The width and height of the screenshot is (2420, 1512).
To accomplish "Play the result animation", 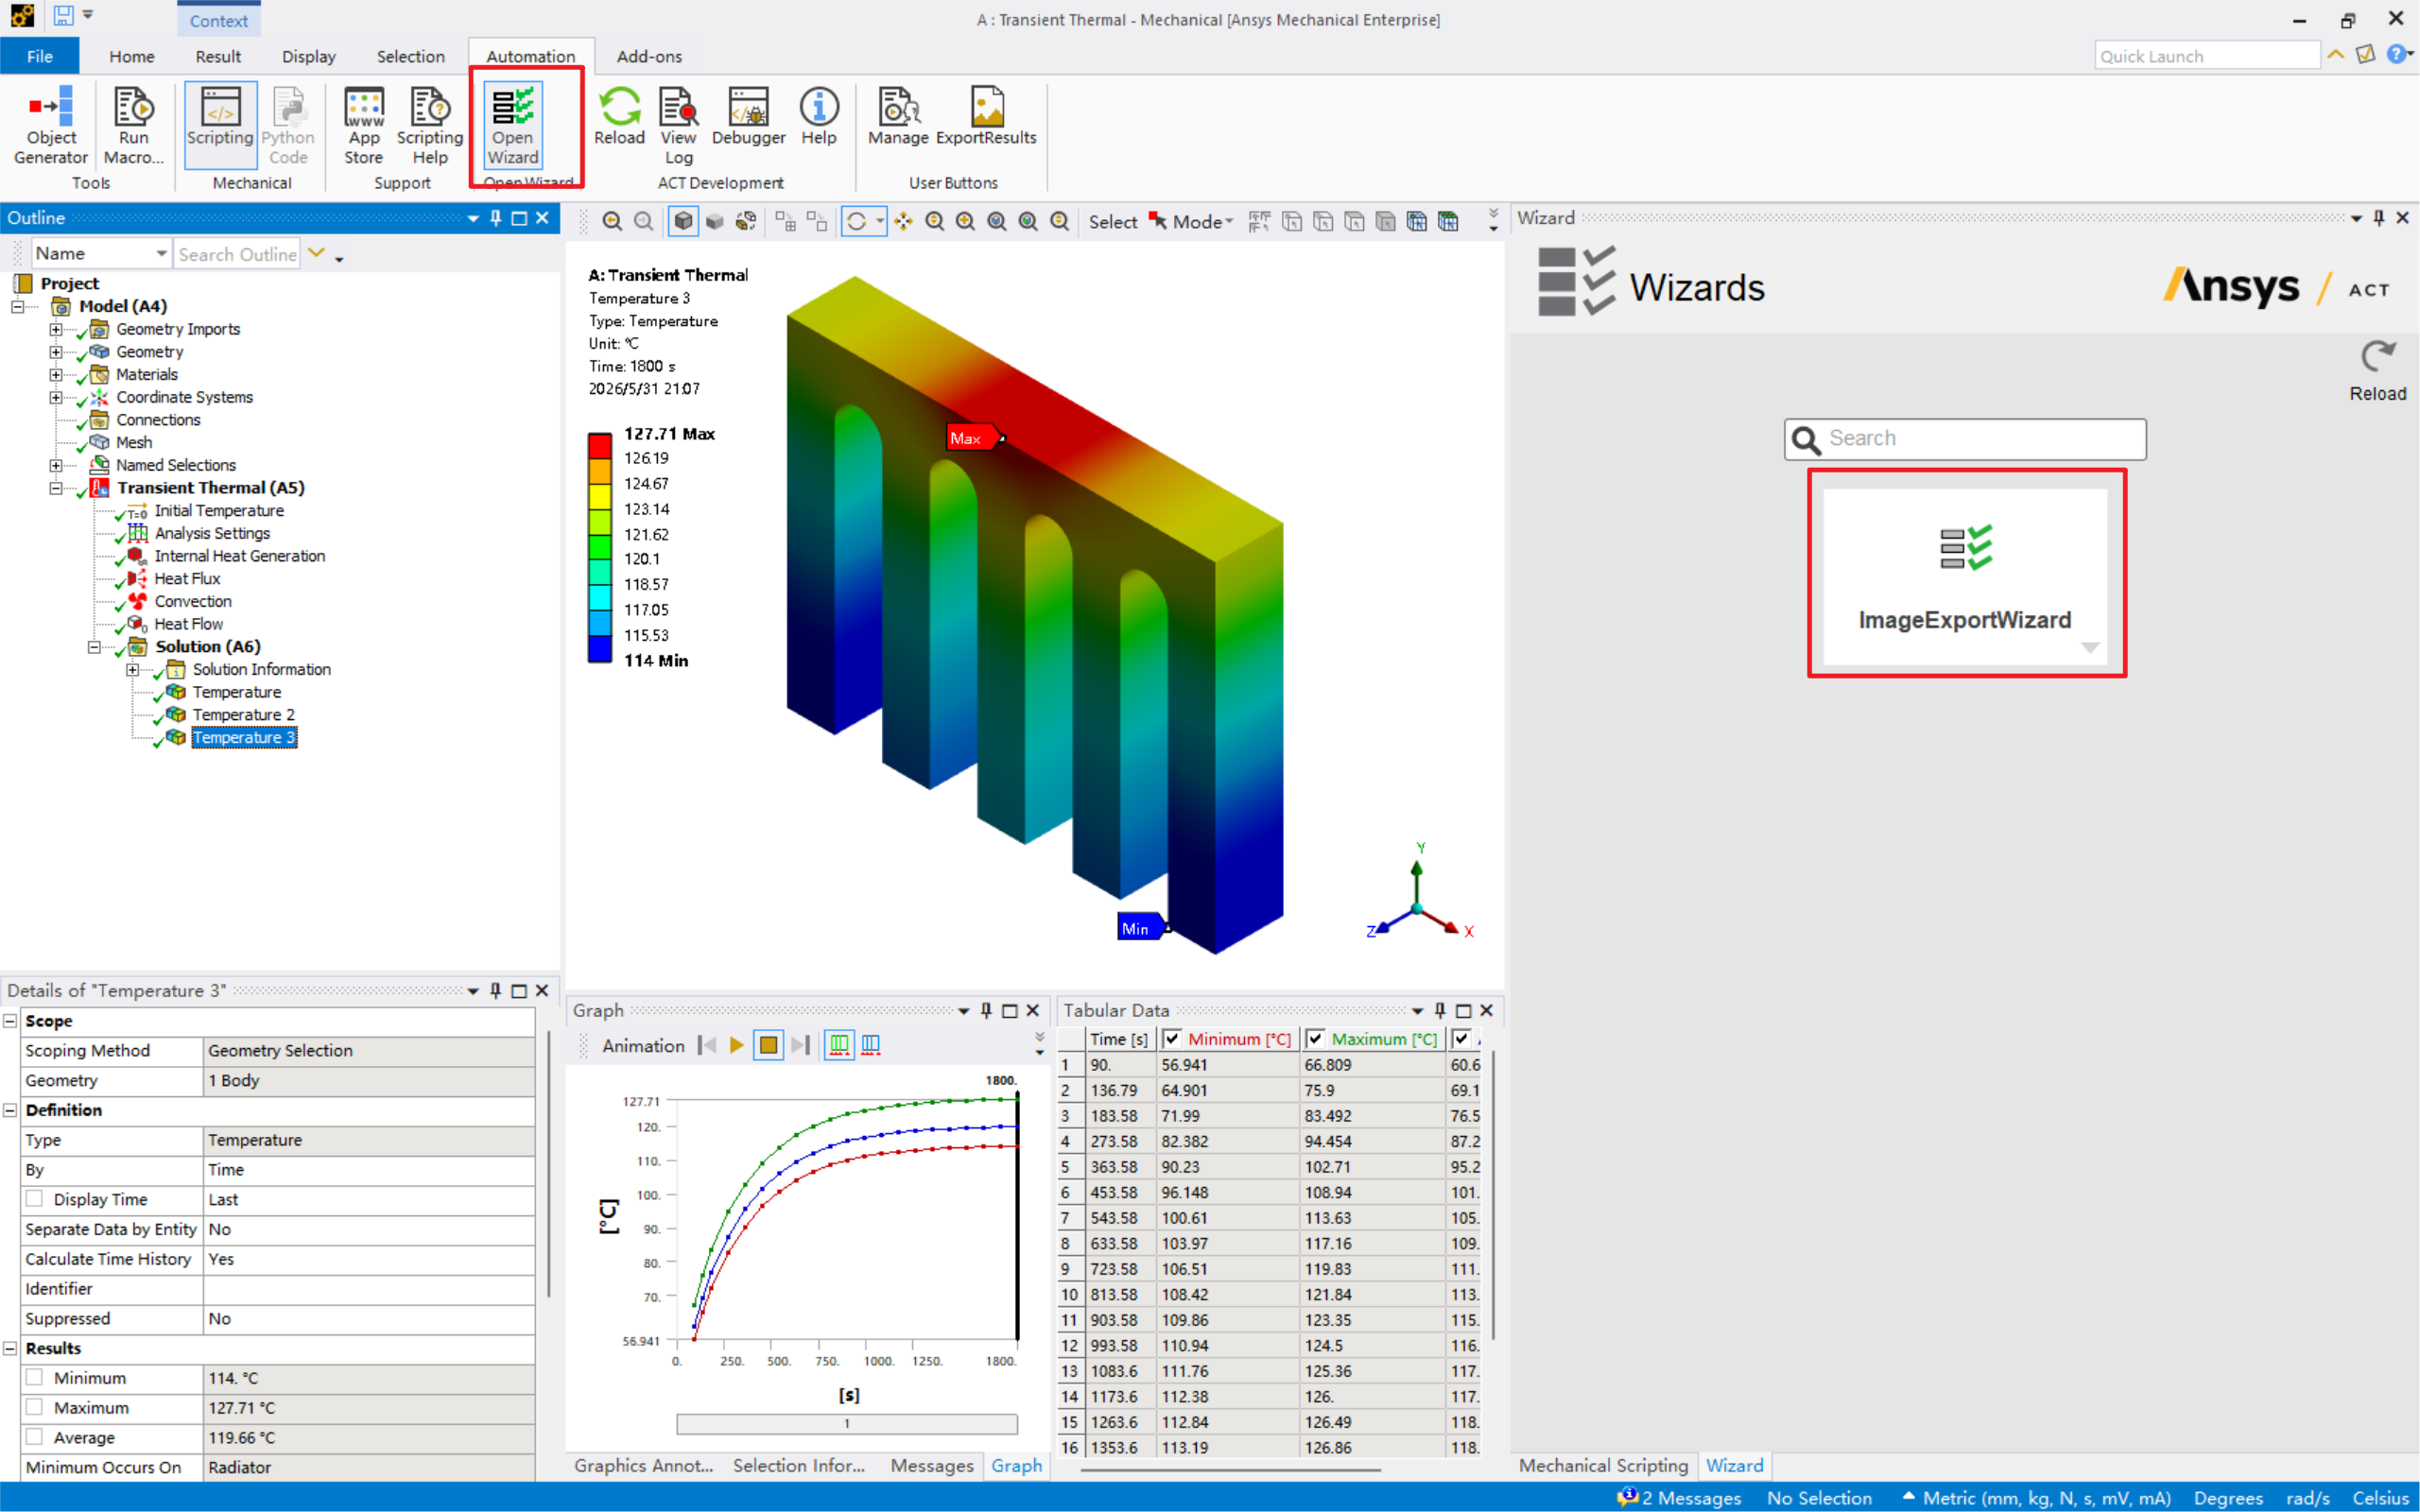I will 737,1045.
